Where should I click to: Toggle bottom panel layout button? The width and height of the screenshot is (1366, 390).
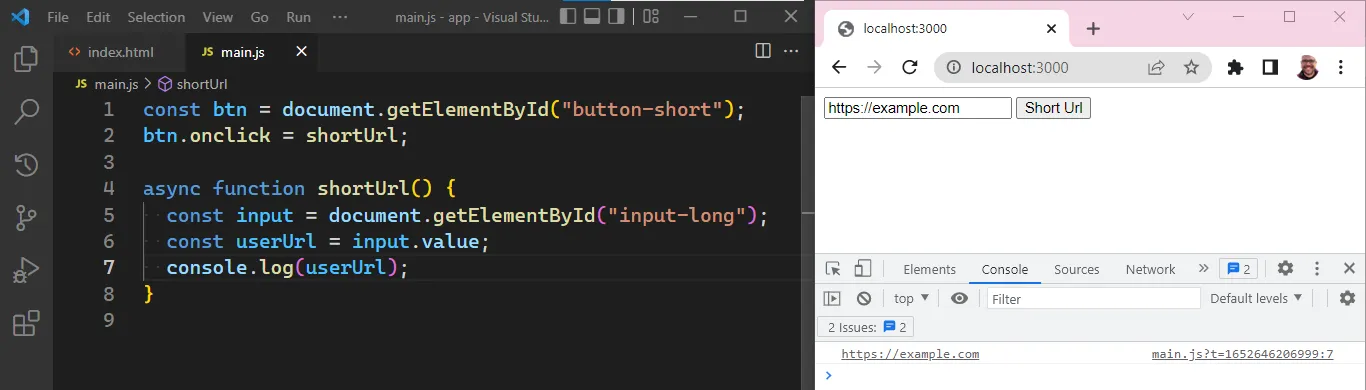[x=592, y=16]
